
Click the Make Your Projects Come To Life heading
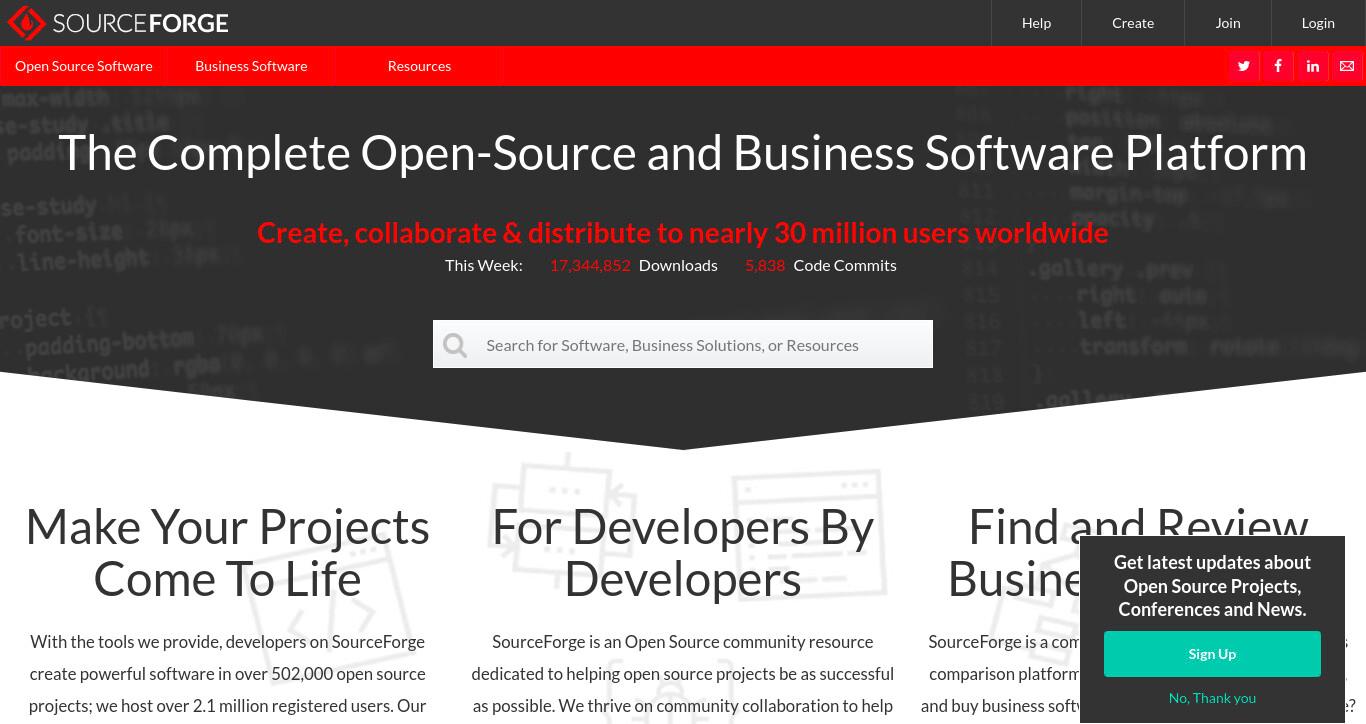tap(228, 553)
